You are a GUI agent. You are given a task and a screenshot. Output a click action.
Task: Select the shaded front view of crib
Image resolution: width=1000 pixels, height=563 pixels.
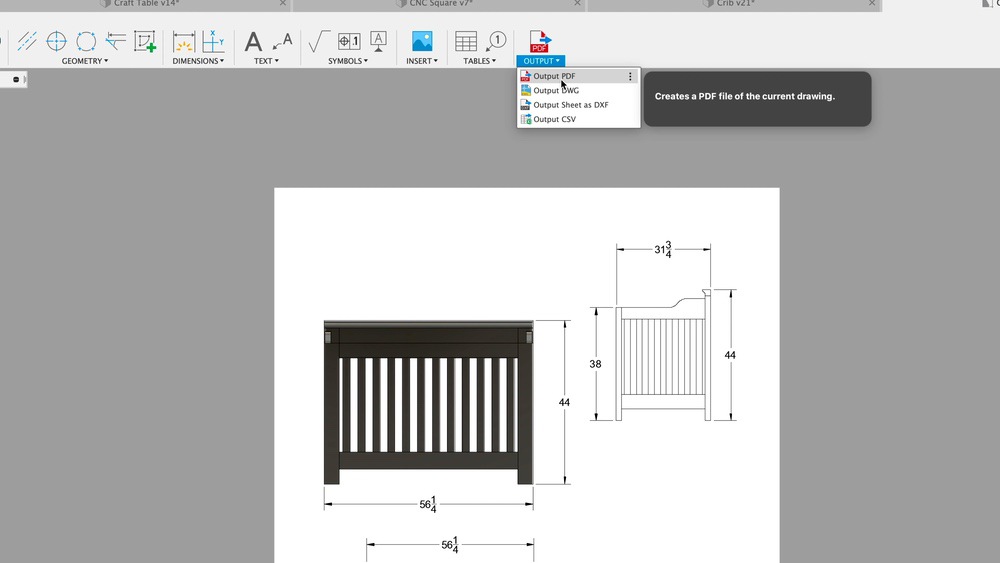(x=429, y=402)
